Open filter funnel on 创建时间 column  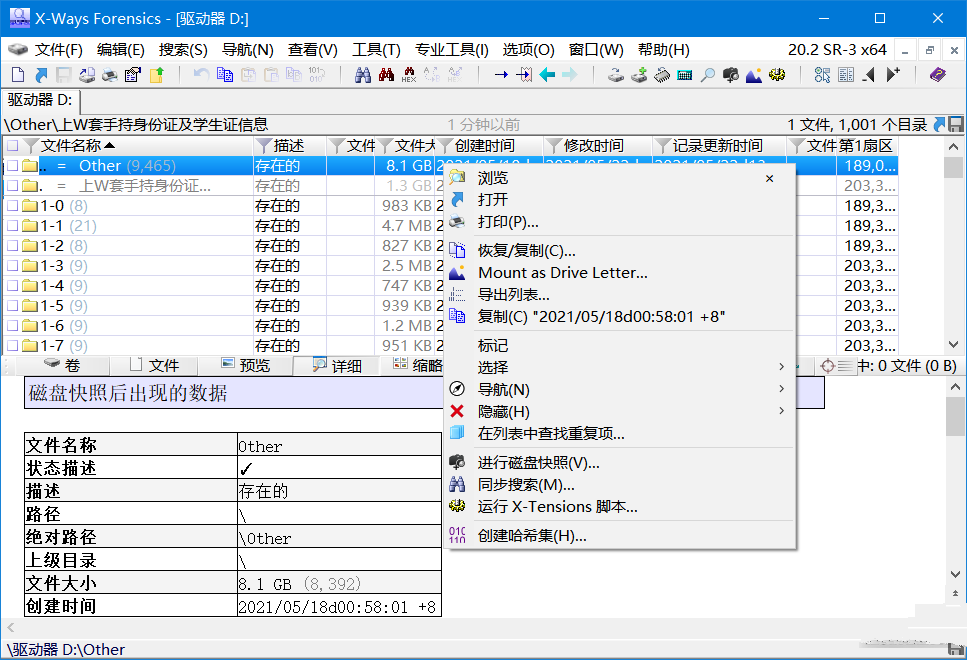pyautogui.click(x=444, y=146)
